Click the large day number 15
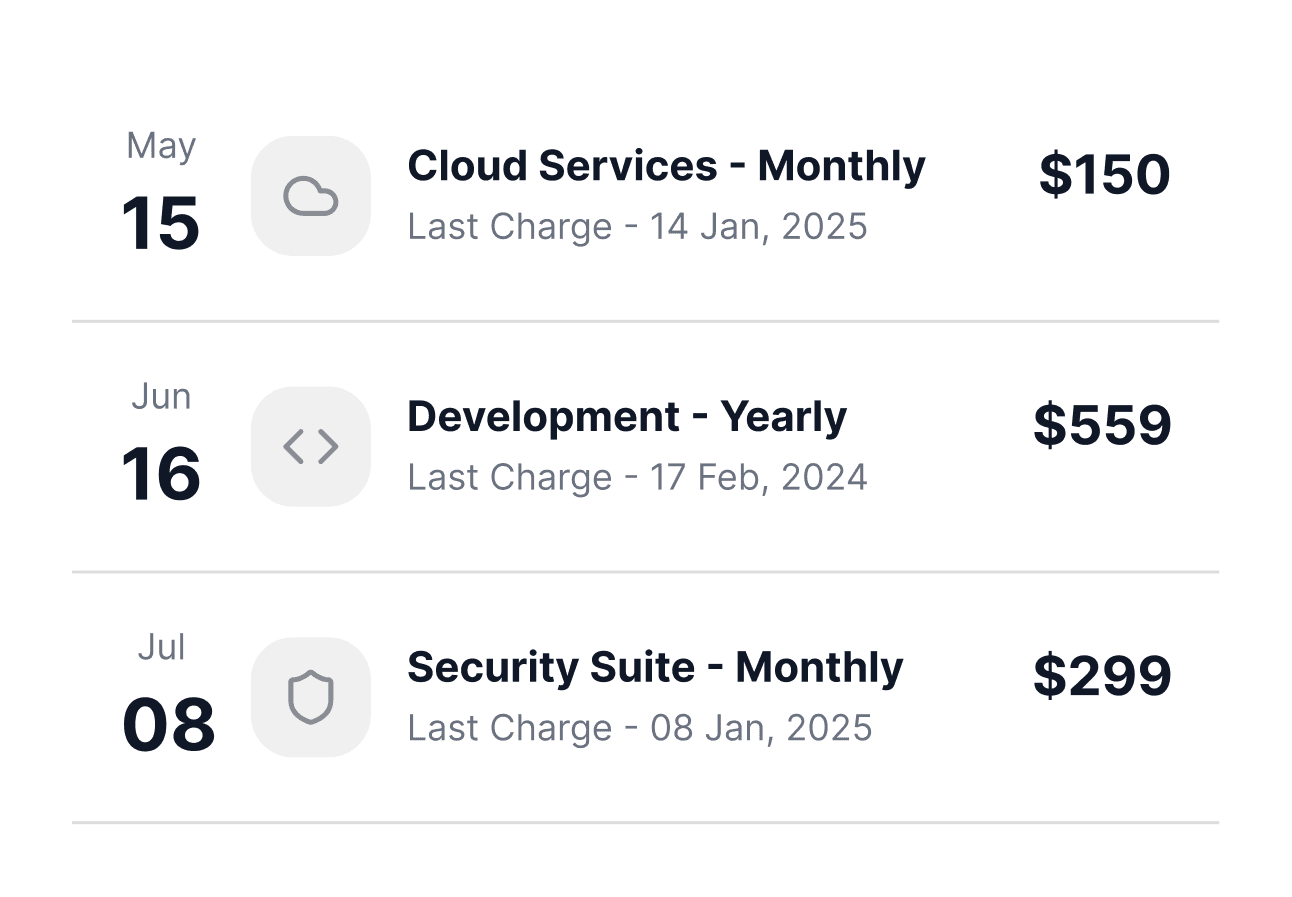Screen dimensions: 1292x897 (x=161, y=223)
